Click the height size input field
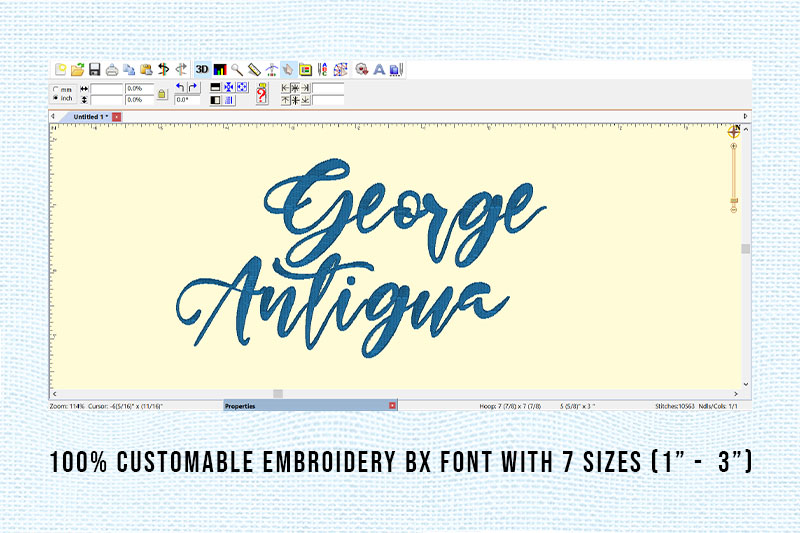The image size is (800, 533). click(107, 100)
